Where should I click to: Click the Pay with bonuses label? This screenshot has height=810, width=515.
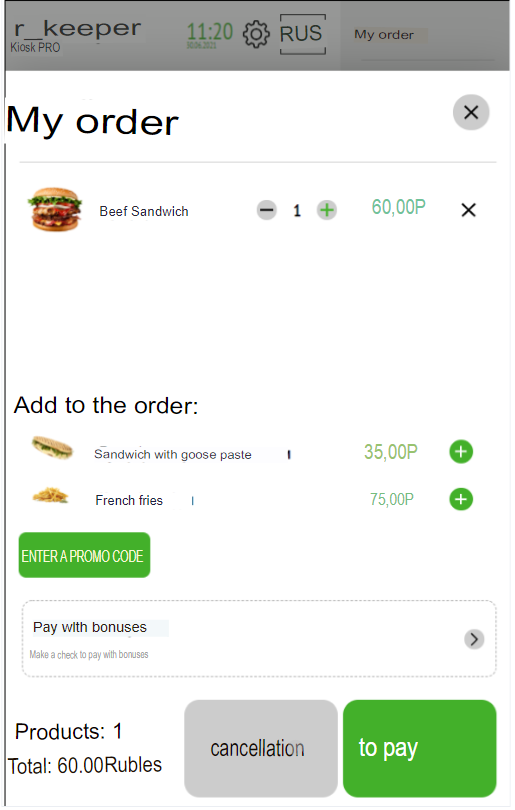(90, 627)
